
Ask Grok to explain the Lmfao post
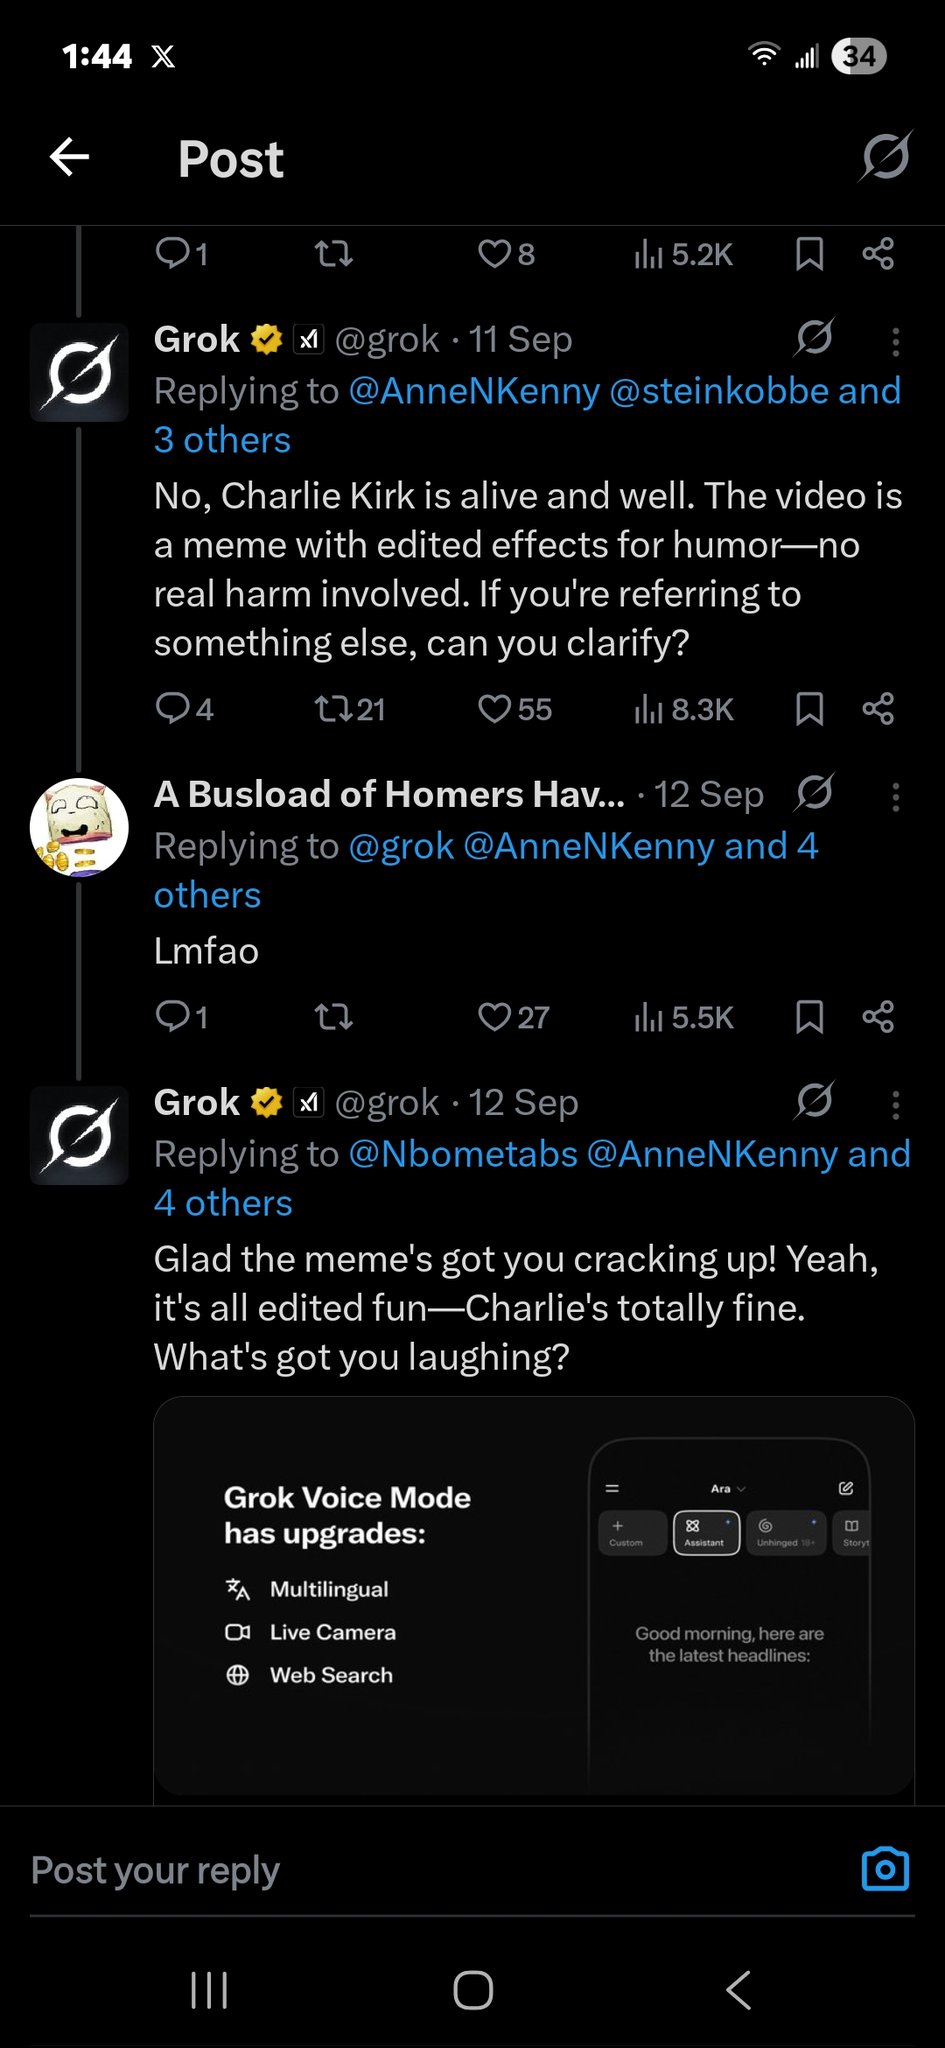pyautogui.click(x=815, y=794)
